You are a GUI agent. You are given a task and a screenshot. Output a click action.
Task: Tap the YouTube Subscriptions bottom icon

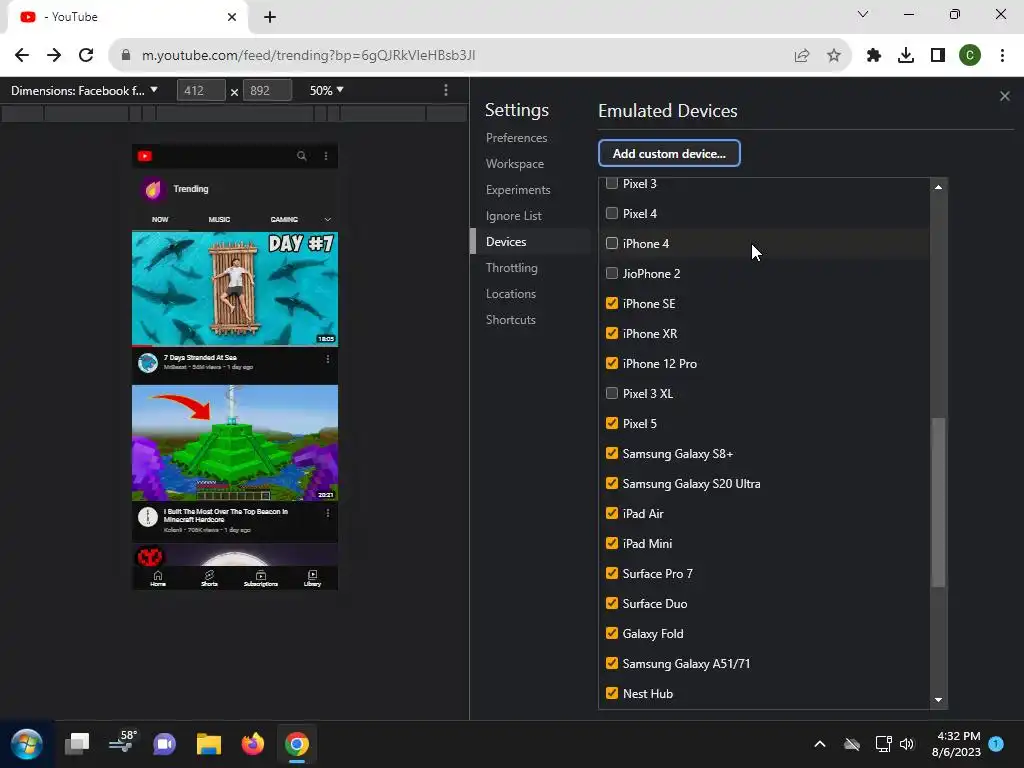point(261,578)
